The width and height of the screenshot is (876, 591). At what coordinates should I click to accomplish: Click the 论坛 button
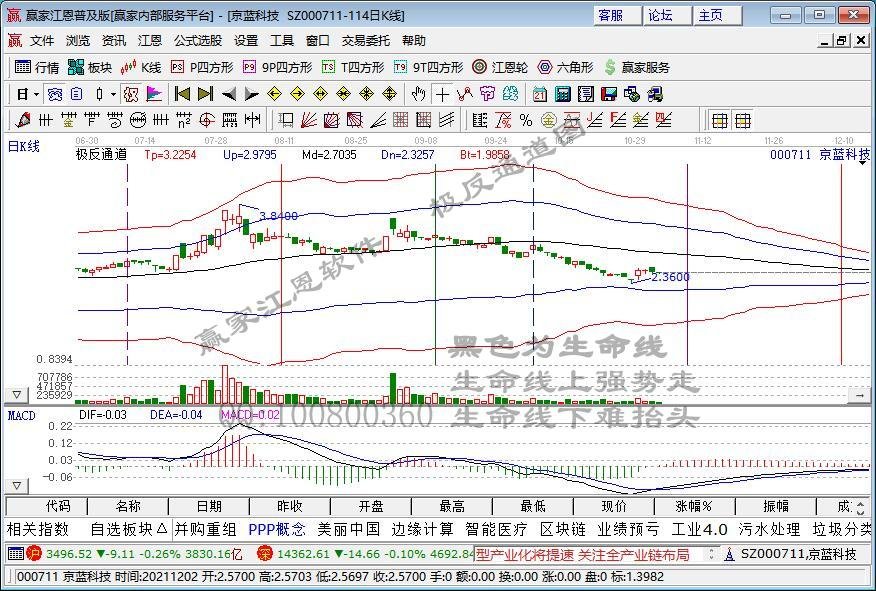667,15
